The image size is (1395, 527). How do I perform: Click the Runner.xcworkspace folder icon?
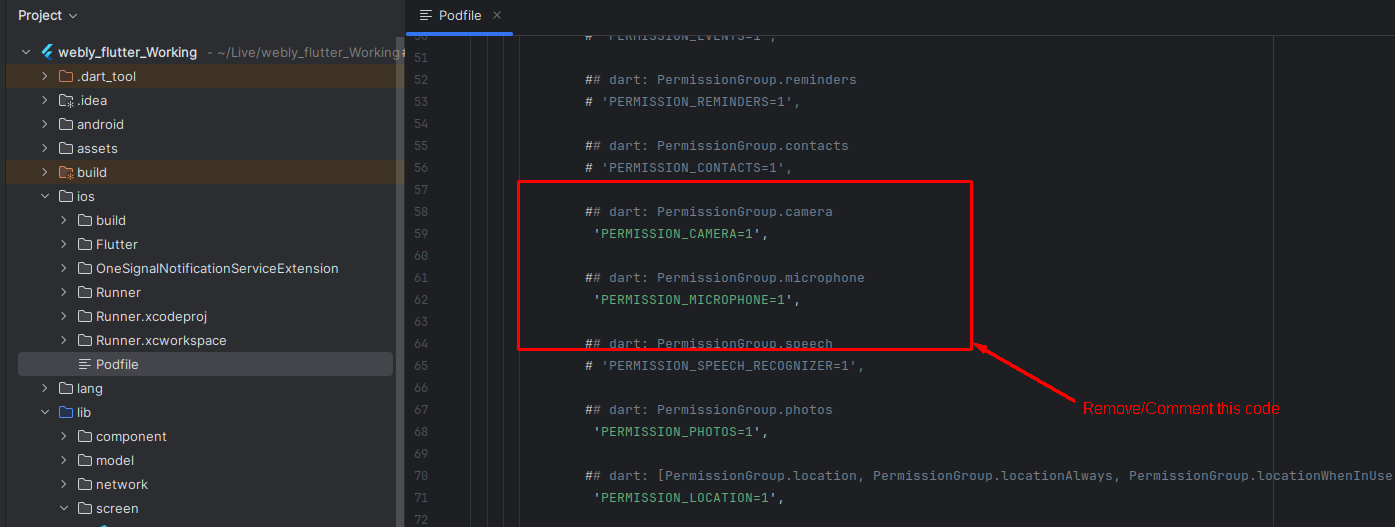(x=85, y=341)
